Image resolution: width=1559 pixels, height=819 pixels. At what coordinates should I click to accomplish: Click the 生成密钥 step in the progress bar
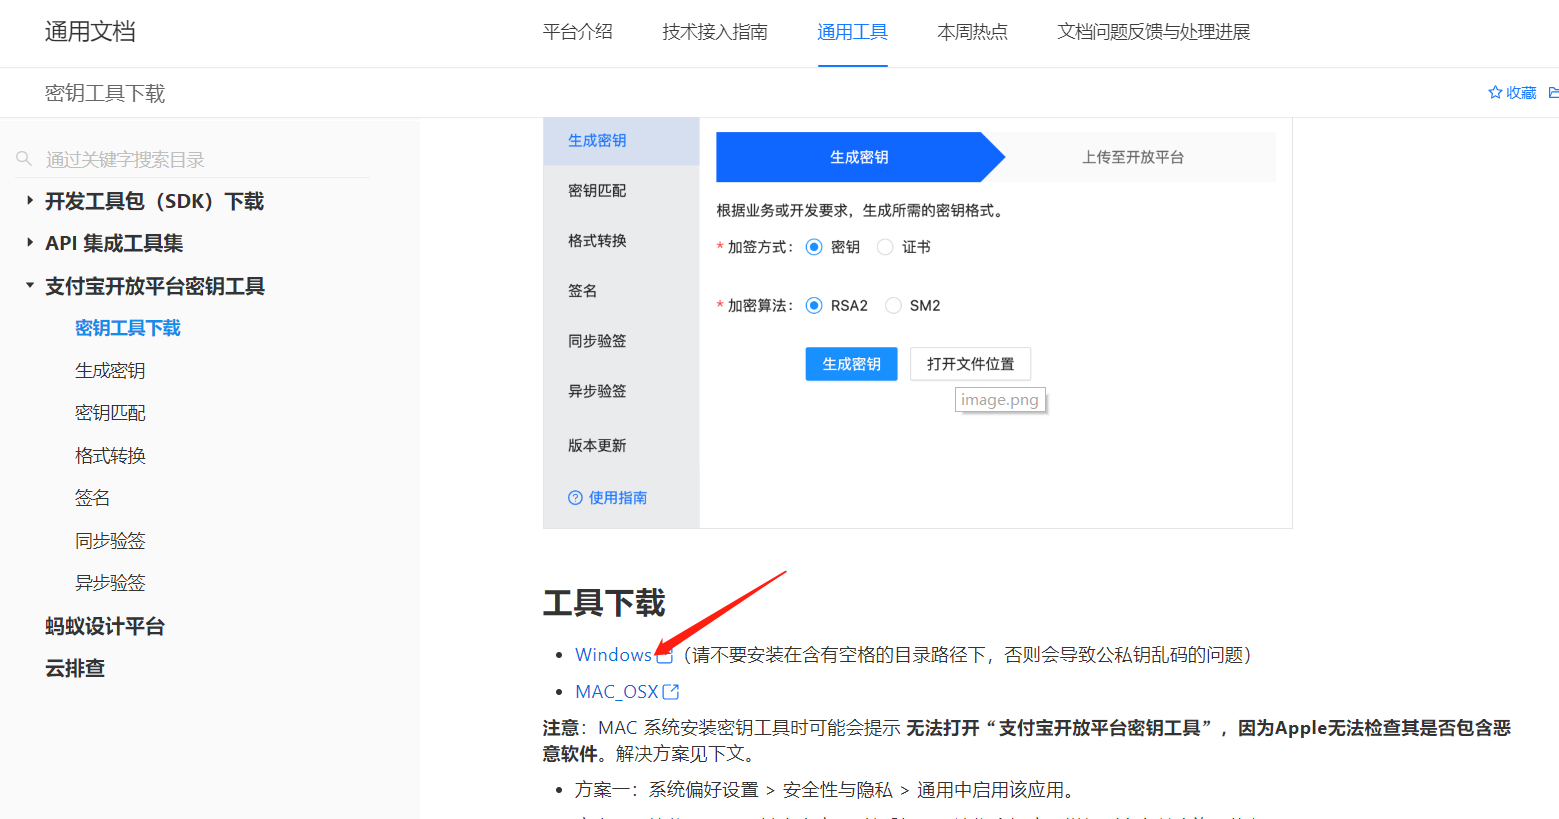point(859,157)
